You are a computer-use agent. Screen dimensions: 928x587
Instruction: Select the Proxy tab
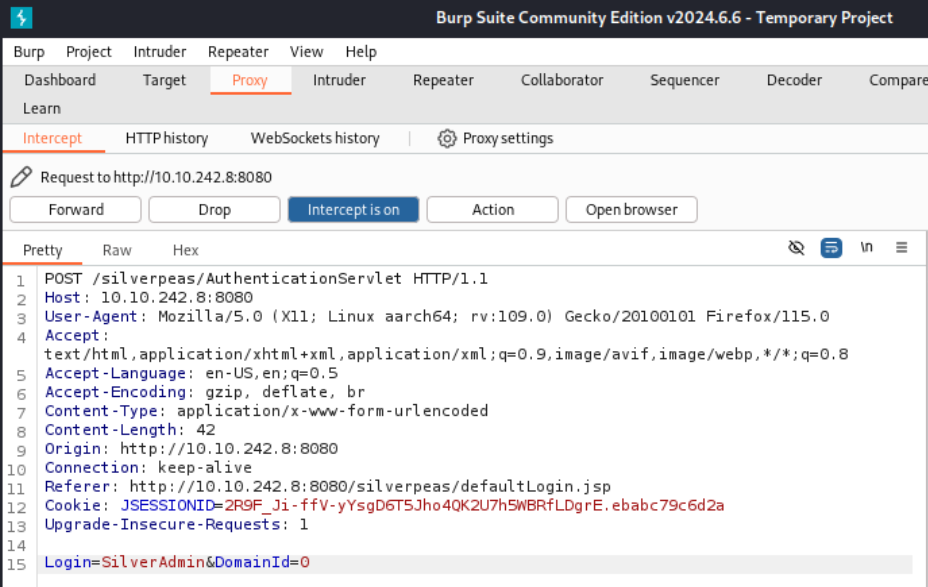pos(250,80)
